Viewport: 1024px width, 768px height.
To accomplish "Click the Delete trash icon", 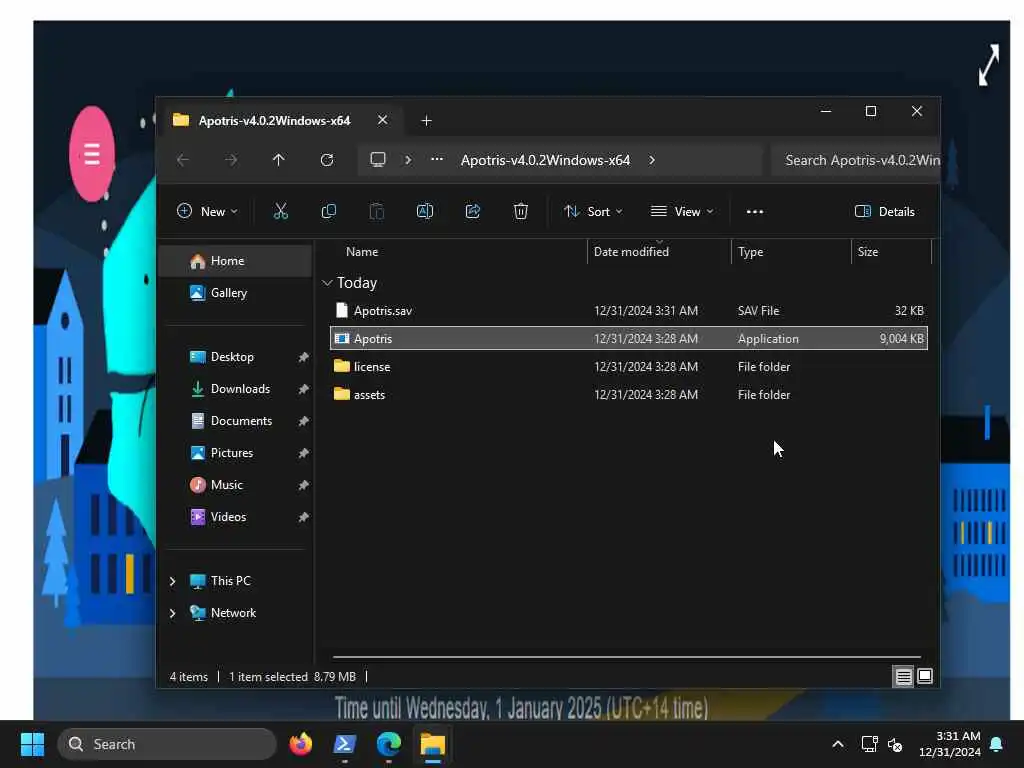I will point(520,211).
